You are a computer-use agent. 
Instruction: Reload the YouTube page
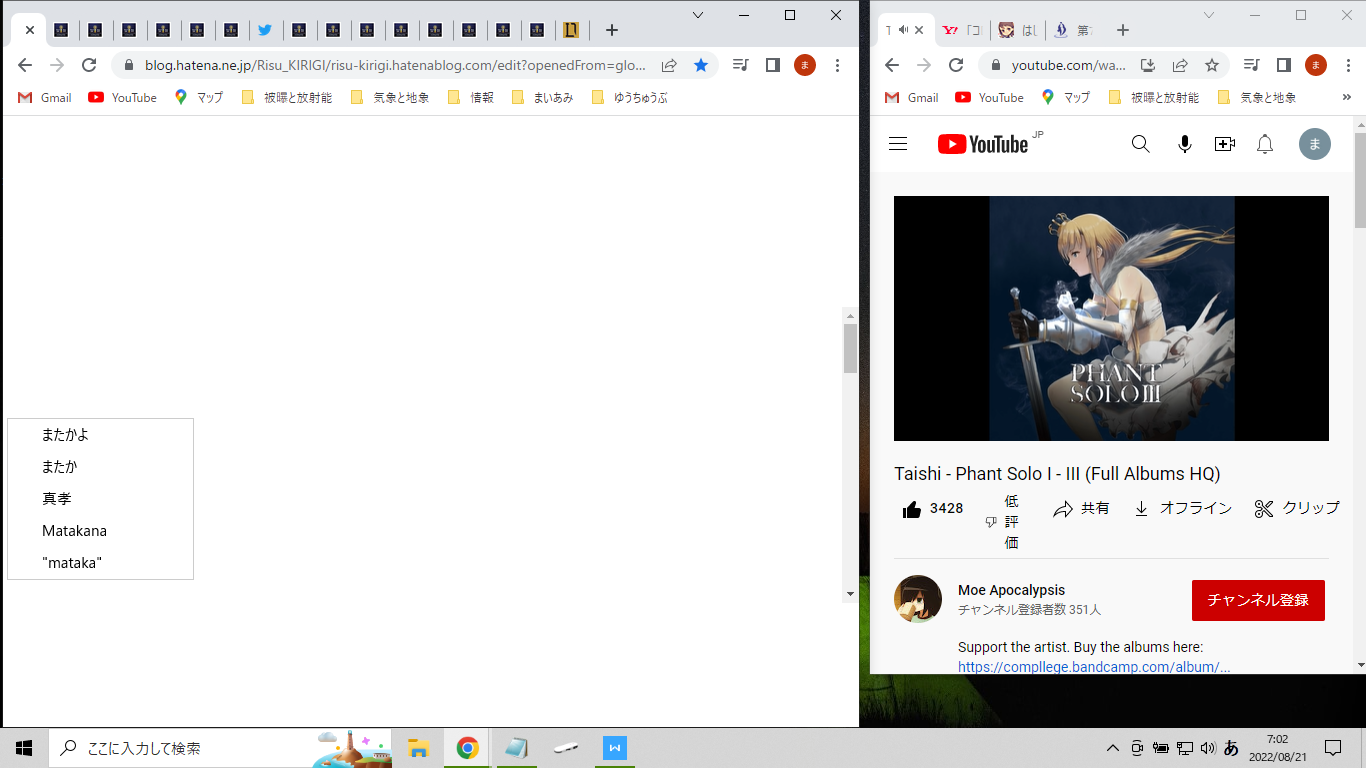click(956, 65)
